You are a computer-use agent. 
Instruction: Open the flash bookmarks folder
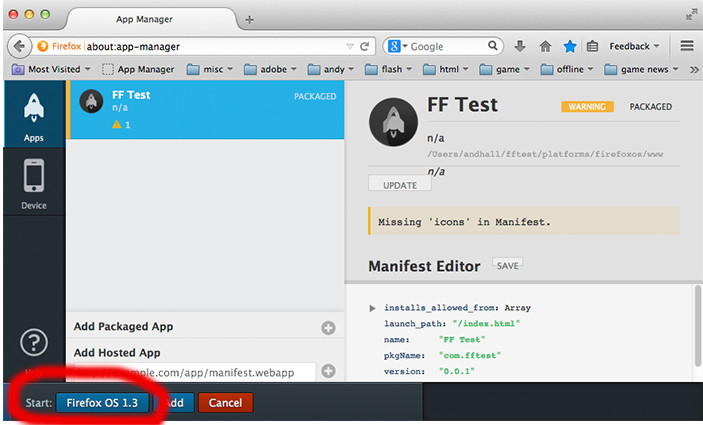(388, 69)
